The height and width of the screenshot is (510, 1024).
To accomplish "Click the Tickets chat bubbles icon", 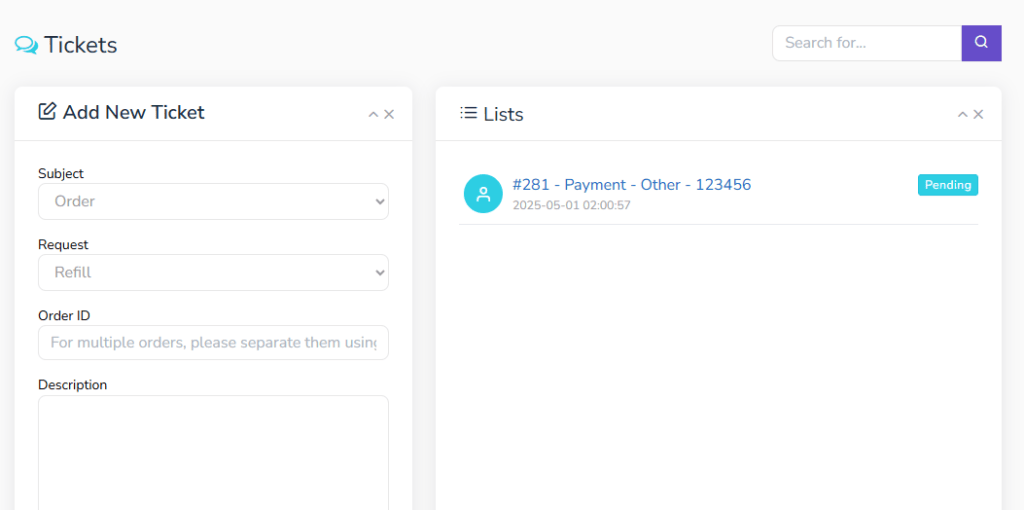I will (26, 45).
